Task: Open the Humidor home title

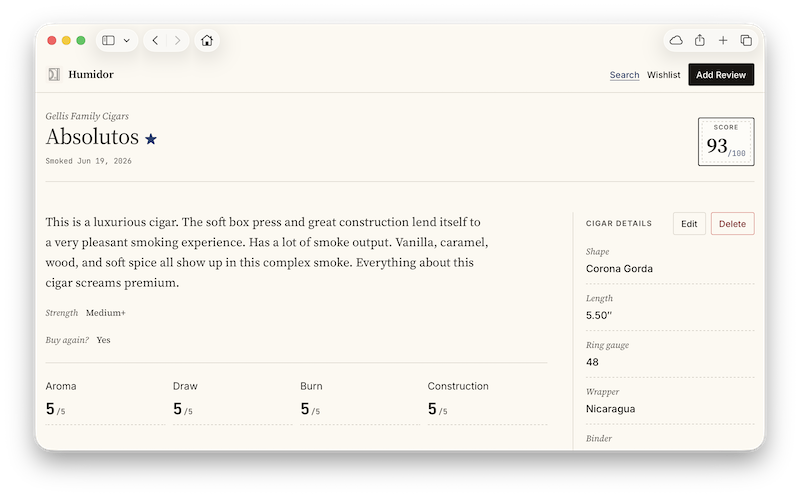Action: click(x=91, y=74)
